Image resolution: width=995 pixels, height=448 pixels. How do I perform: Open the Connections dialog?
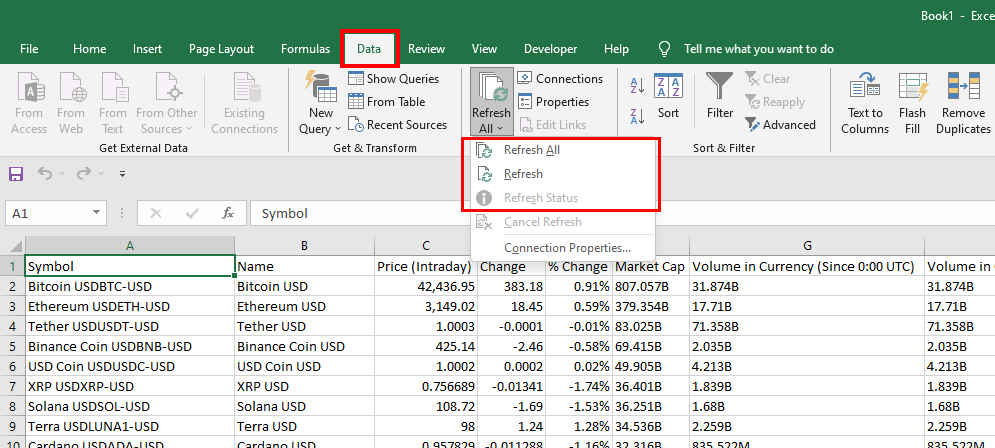point(560,79)
